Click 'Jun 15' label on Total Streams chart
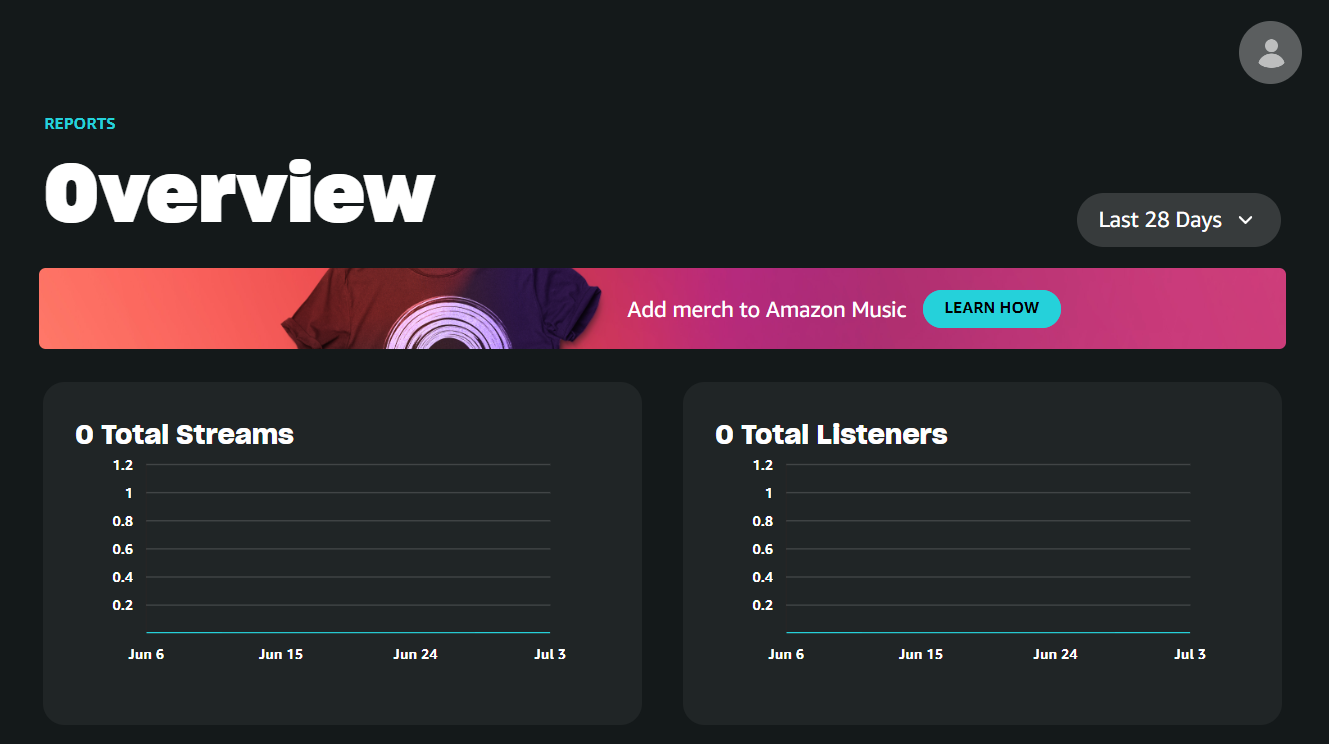Viewport: 1329px width, 744px height. coord(281,654)
